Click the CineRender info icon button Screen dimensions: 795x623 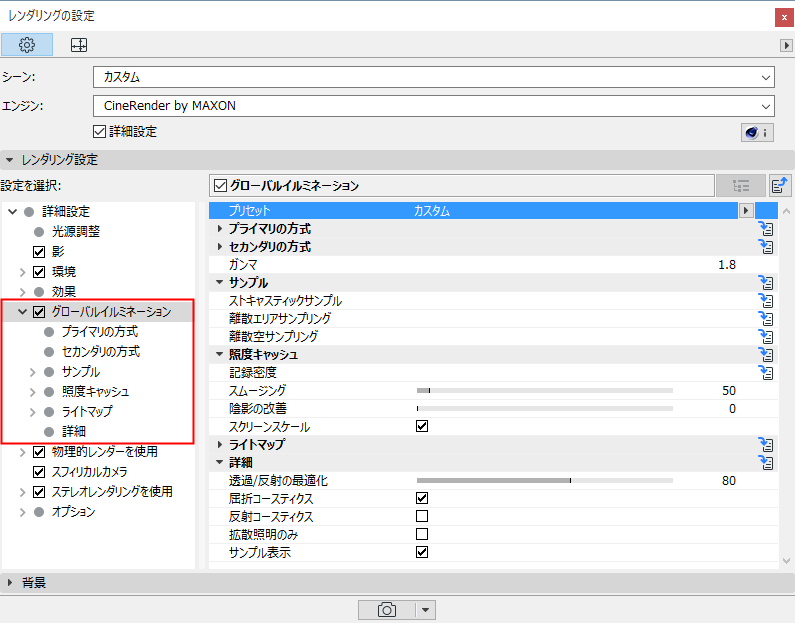point(756,133)
